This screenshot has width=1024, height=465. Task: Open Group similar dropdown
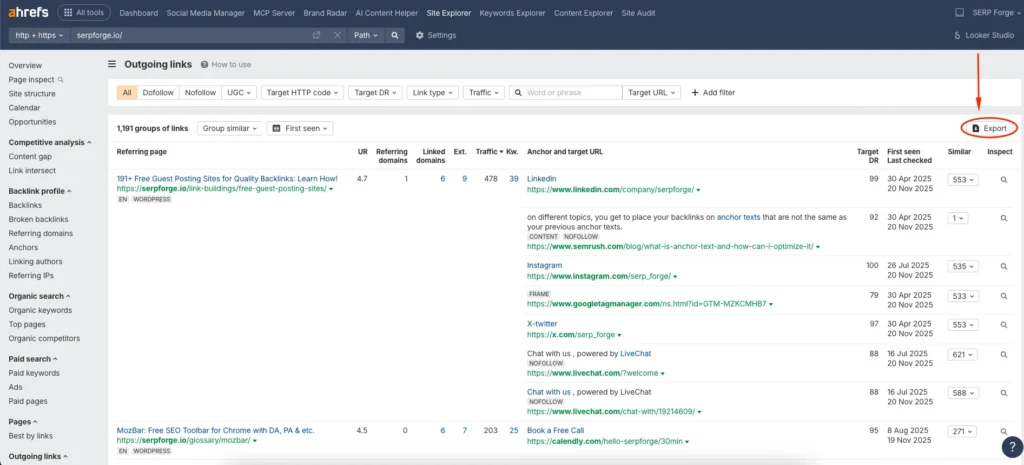click(230, 129)
